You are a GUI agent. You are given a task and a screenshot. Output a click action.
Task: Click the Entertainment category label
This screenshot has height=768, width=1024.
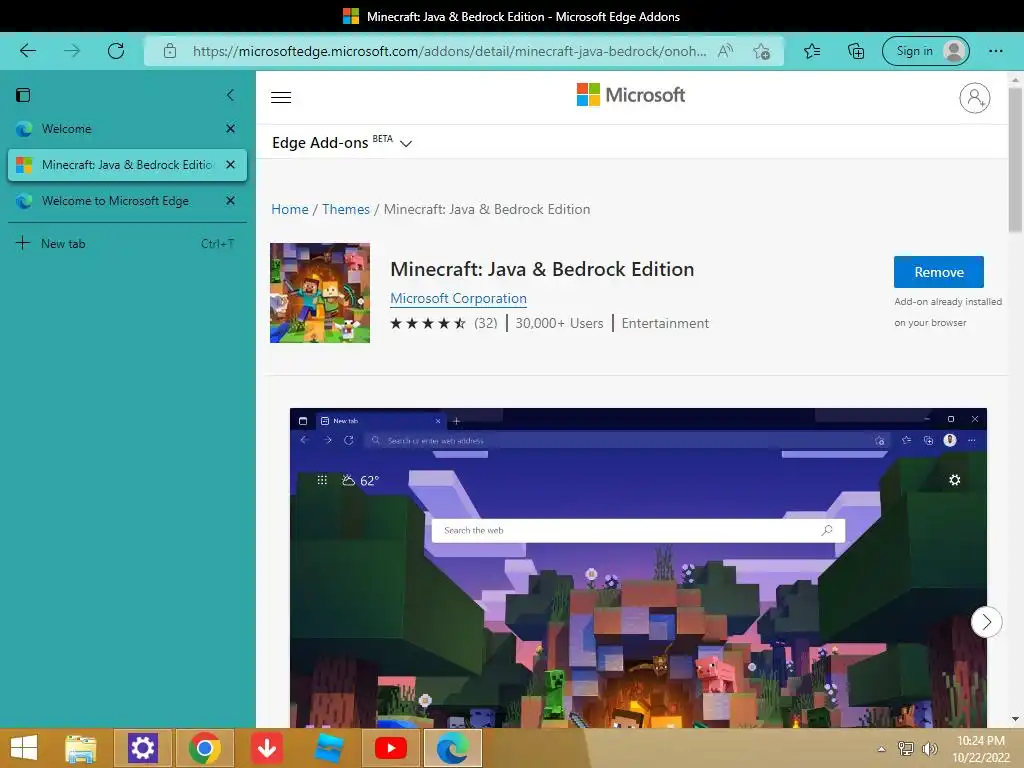click(665, 323)
